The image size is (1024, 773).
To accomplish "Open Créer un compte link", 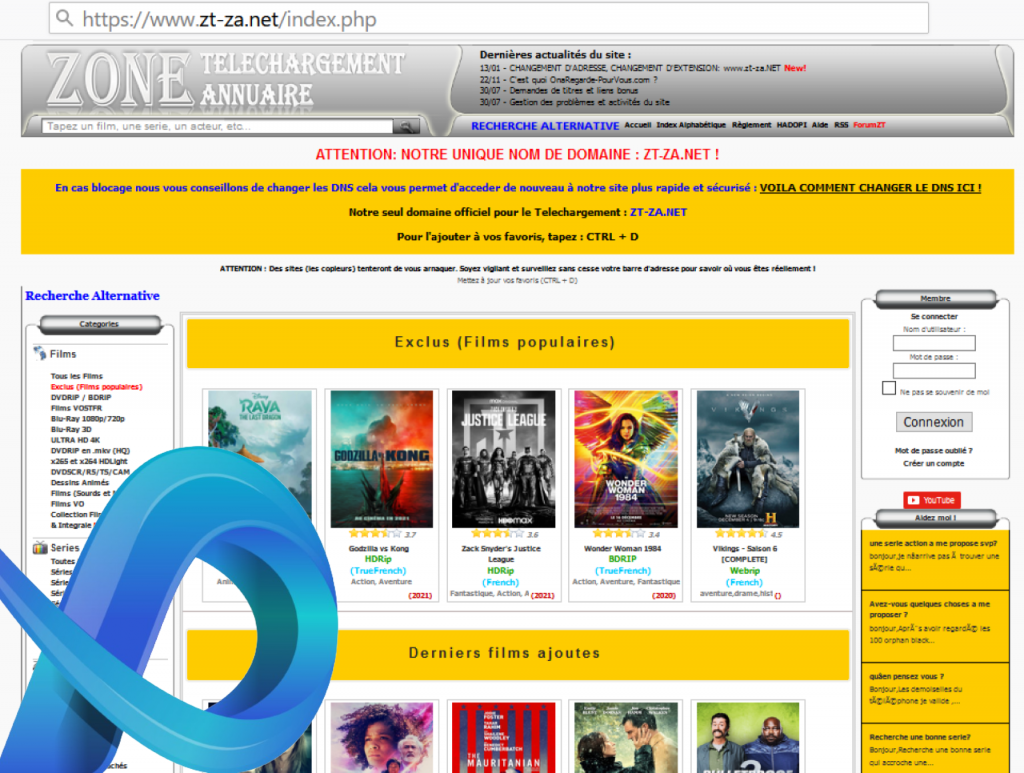I will point(933,464).
